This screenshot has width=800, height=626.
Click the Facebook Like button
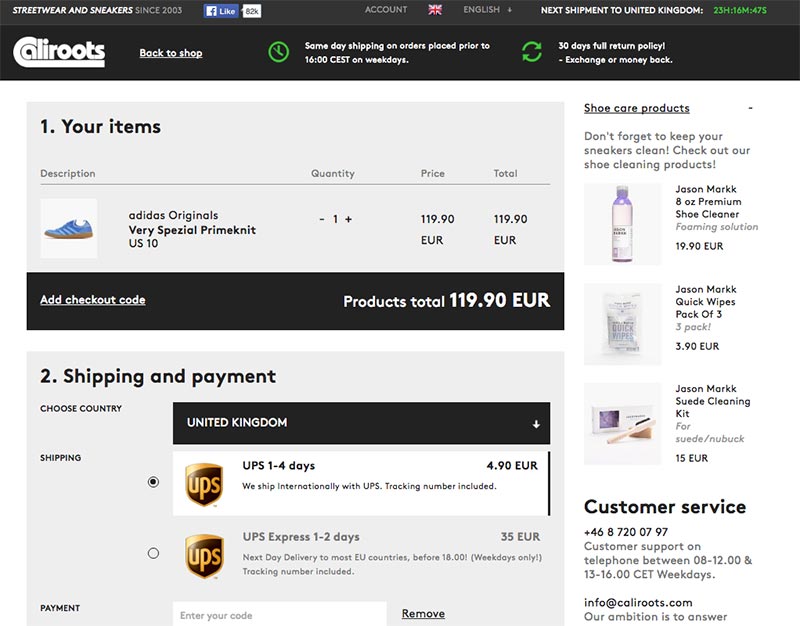221,11
